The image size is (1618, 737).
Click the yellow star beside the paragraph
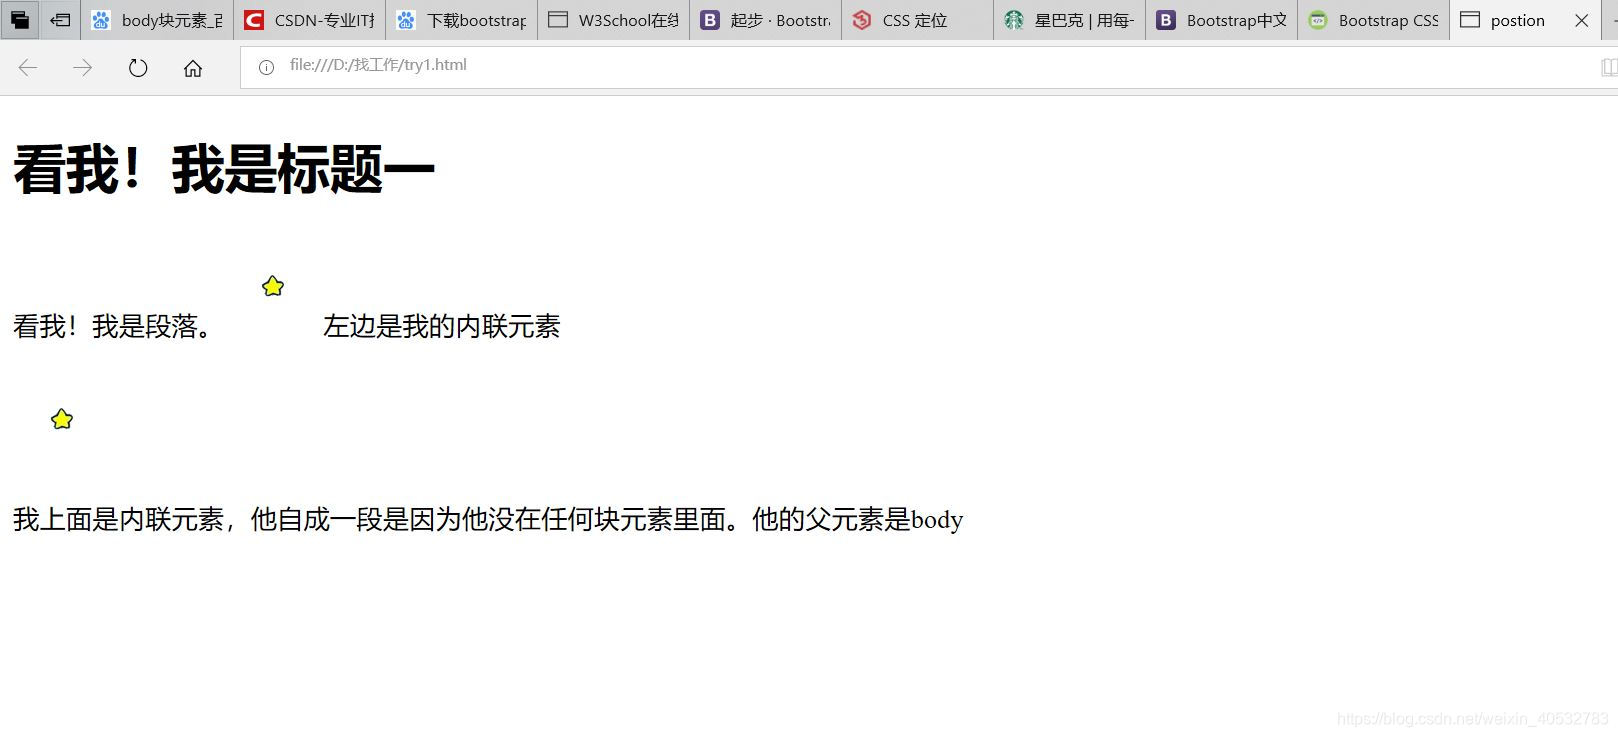click(273, 287)
